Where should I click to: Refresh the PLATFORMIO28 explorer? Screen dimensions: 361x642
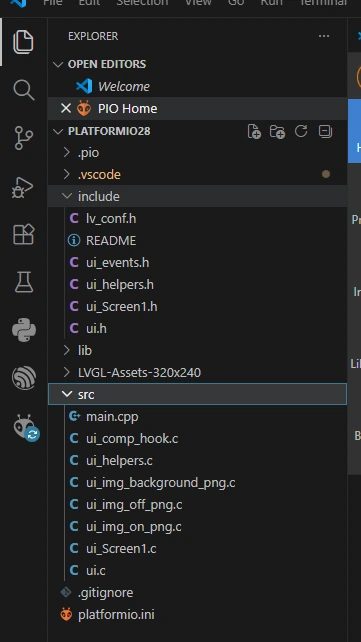click(301, 131)
